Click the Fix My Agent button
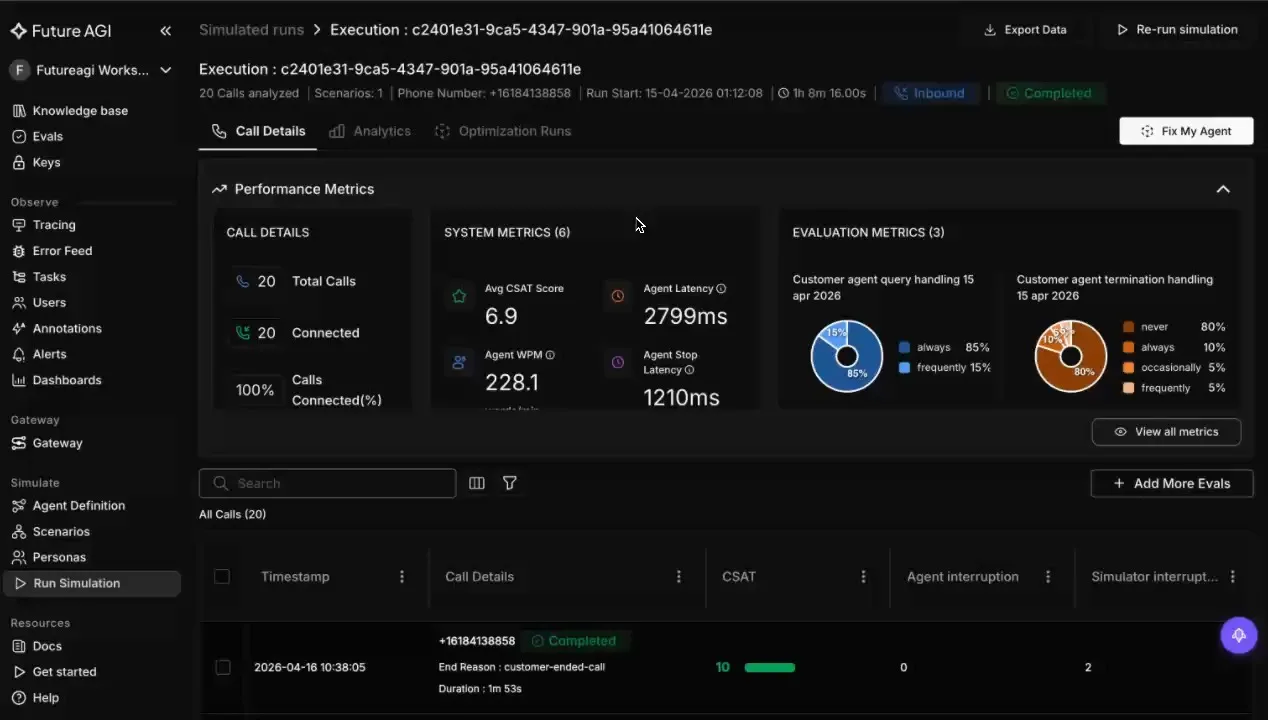This screenshot has height=720, width=1268. tap(1186, 131)
